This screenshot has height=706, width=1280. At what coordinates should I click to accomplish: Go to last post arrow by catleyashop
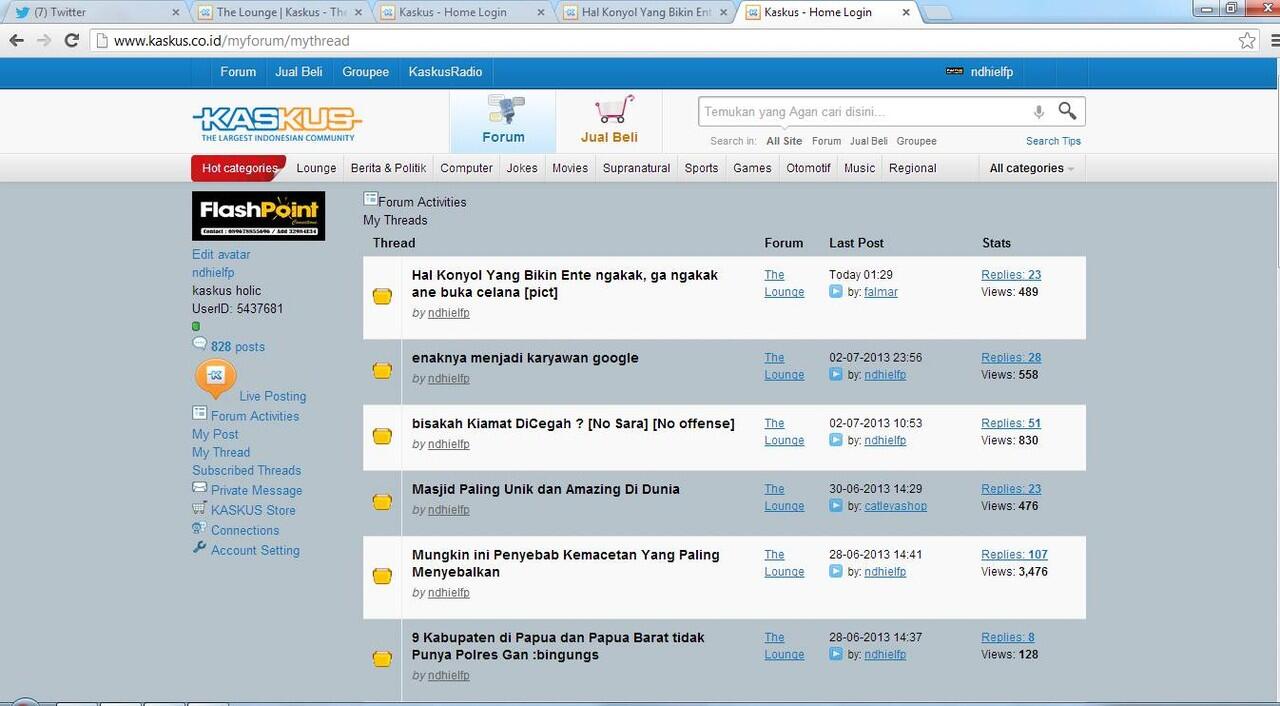point(836,506)
